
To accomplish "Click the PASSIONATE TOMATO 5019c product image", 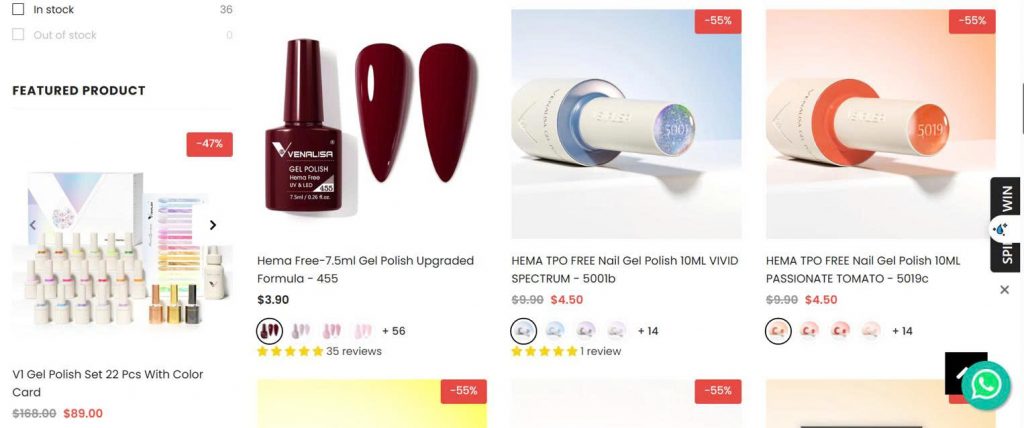I will click(x=880, y=123).
